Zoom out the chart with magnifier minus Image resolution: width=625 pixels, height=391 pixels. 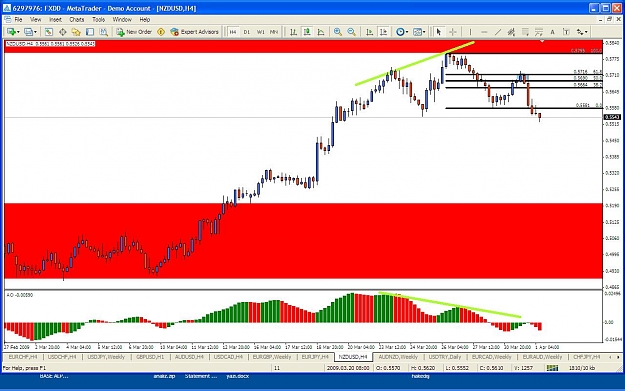[351, 32]
